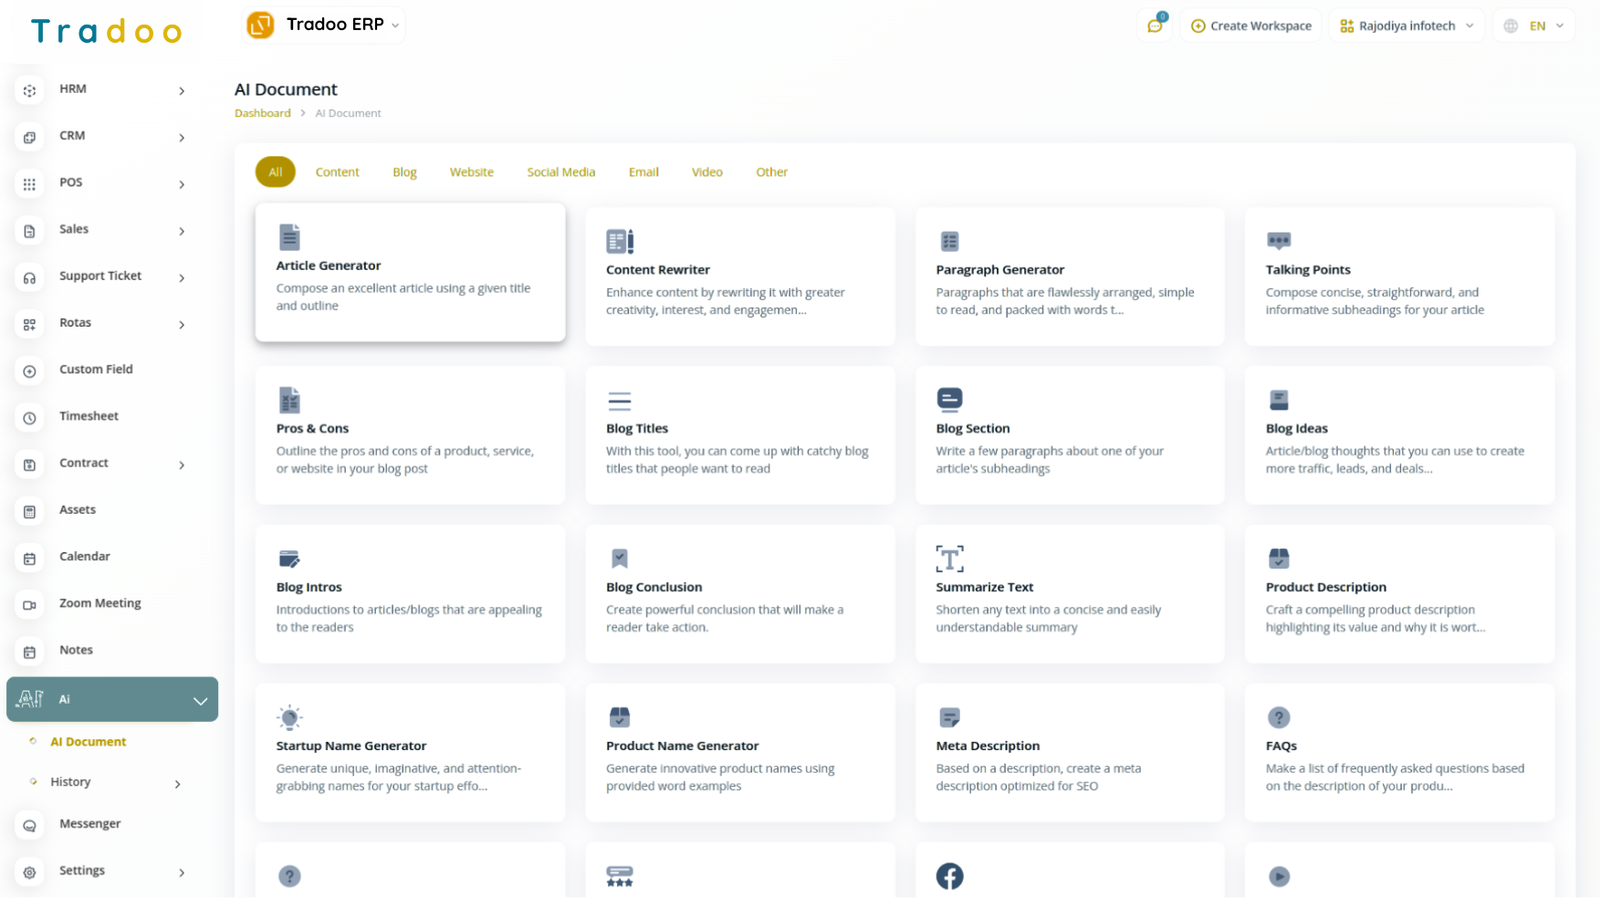This screenshot has width=1600, height=898.
Task: Click the Talking Points speech bubble icon
Action: 1278,241
